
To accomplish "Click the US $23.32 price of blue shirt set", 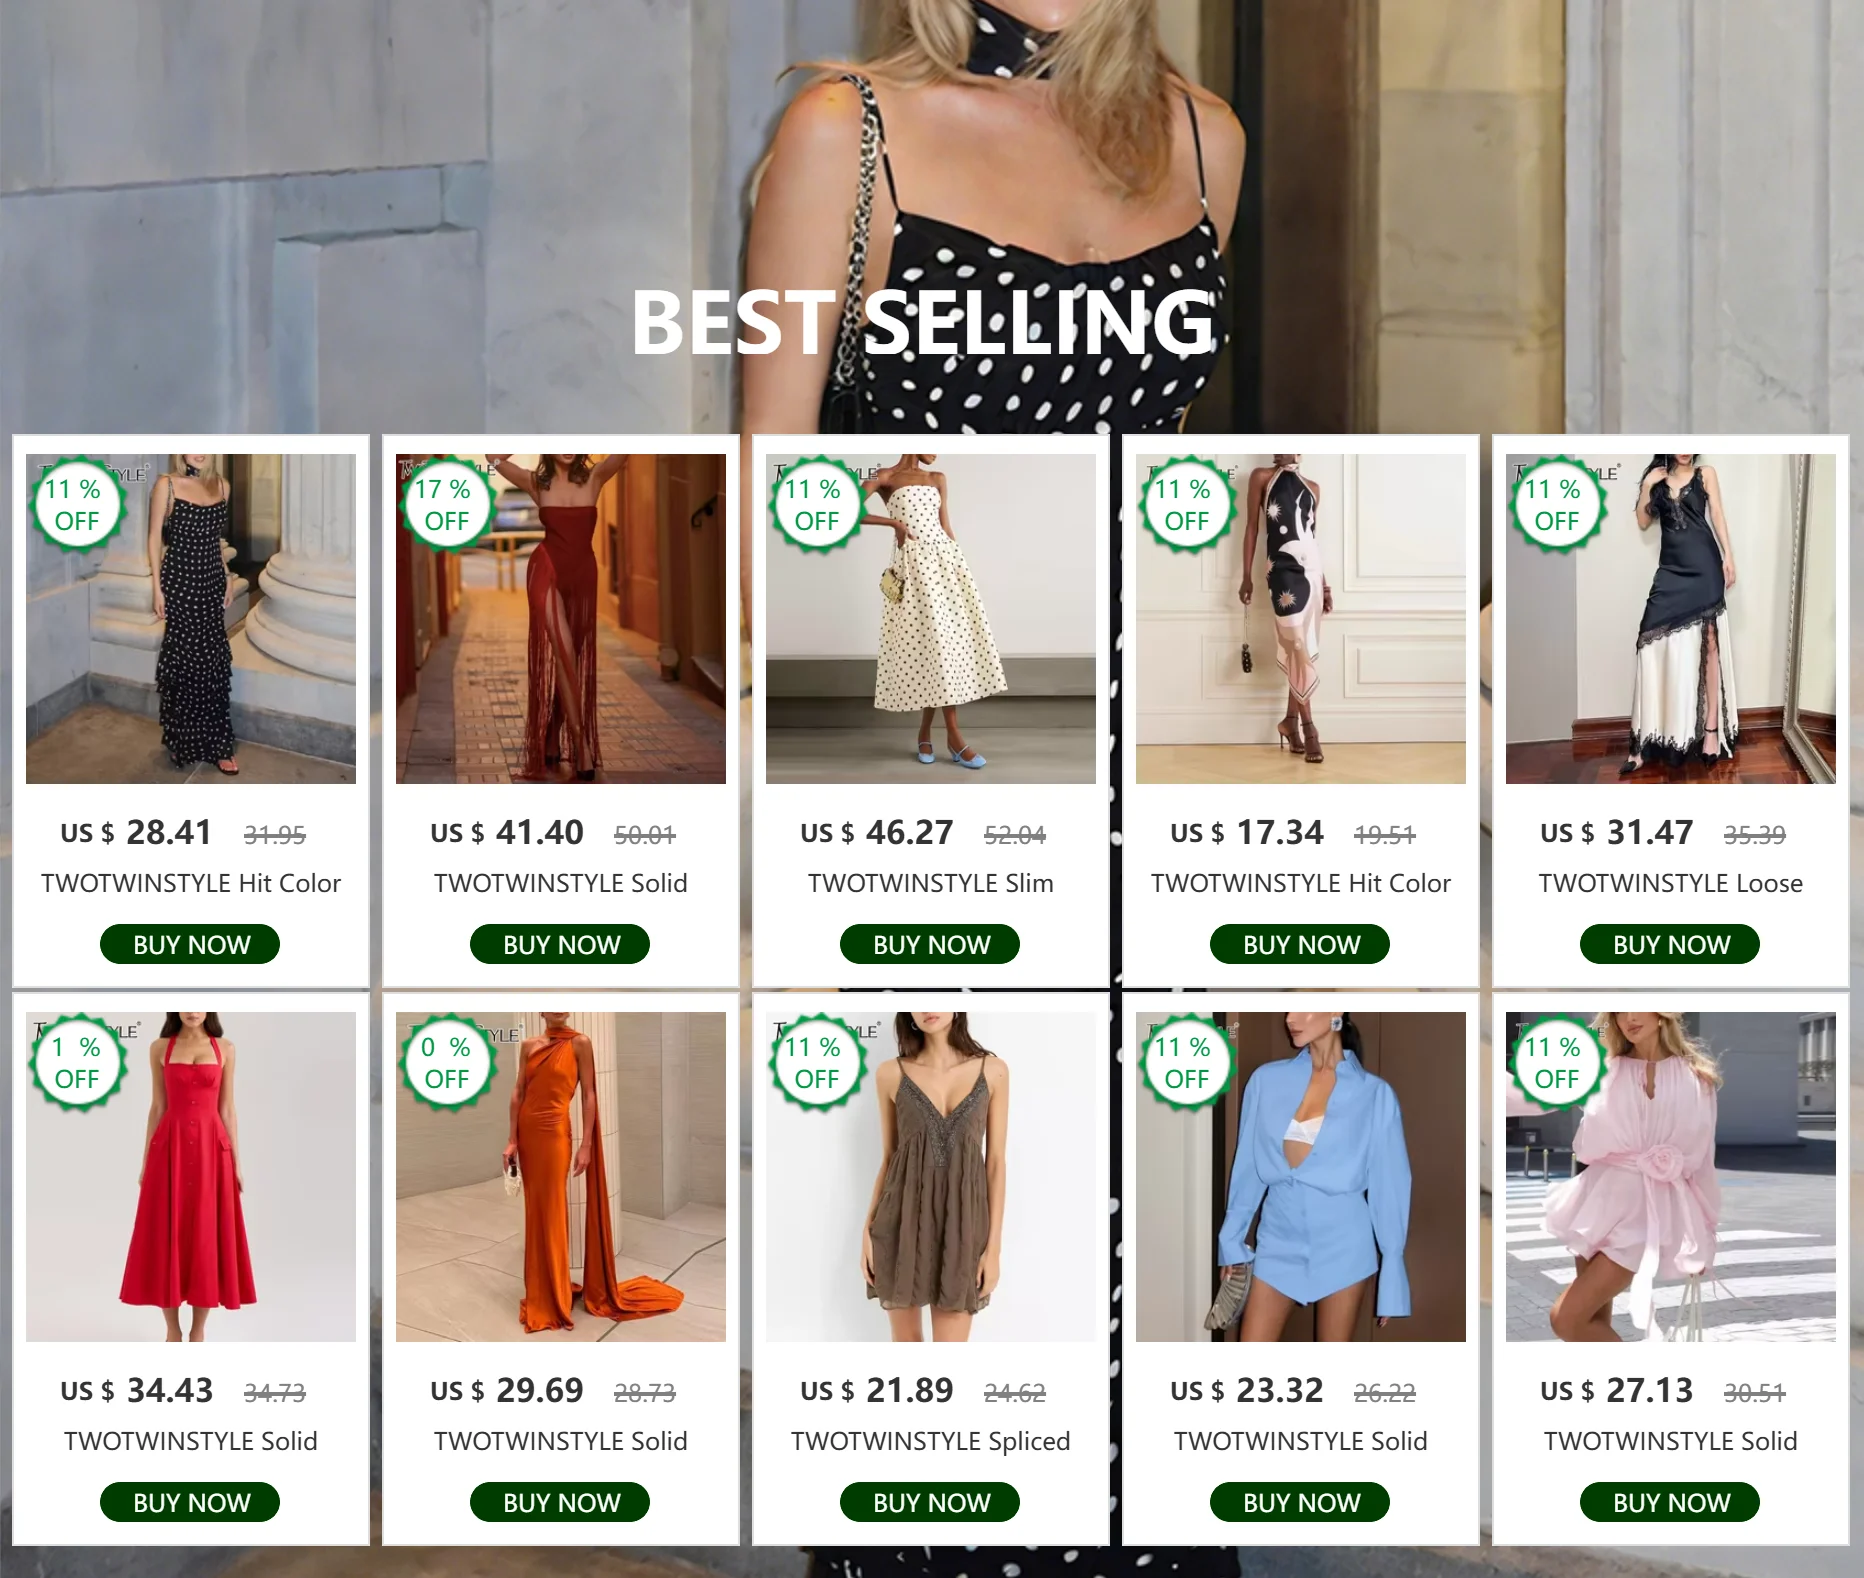I will [1247, 1390].
